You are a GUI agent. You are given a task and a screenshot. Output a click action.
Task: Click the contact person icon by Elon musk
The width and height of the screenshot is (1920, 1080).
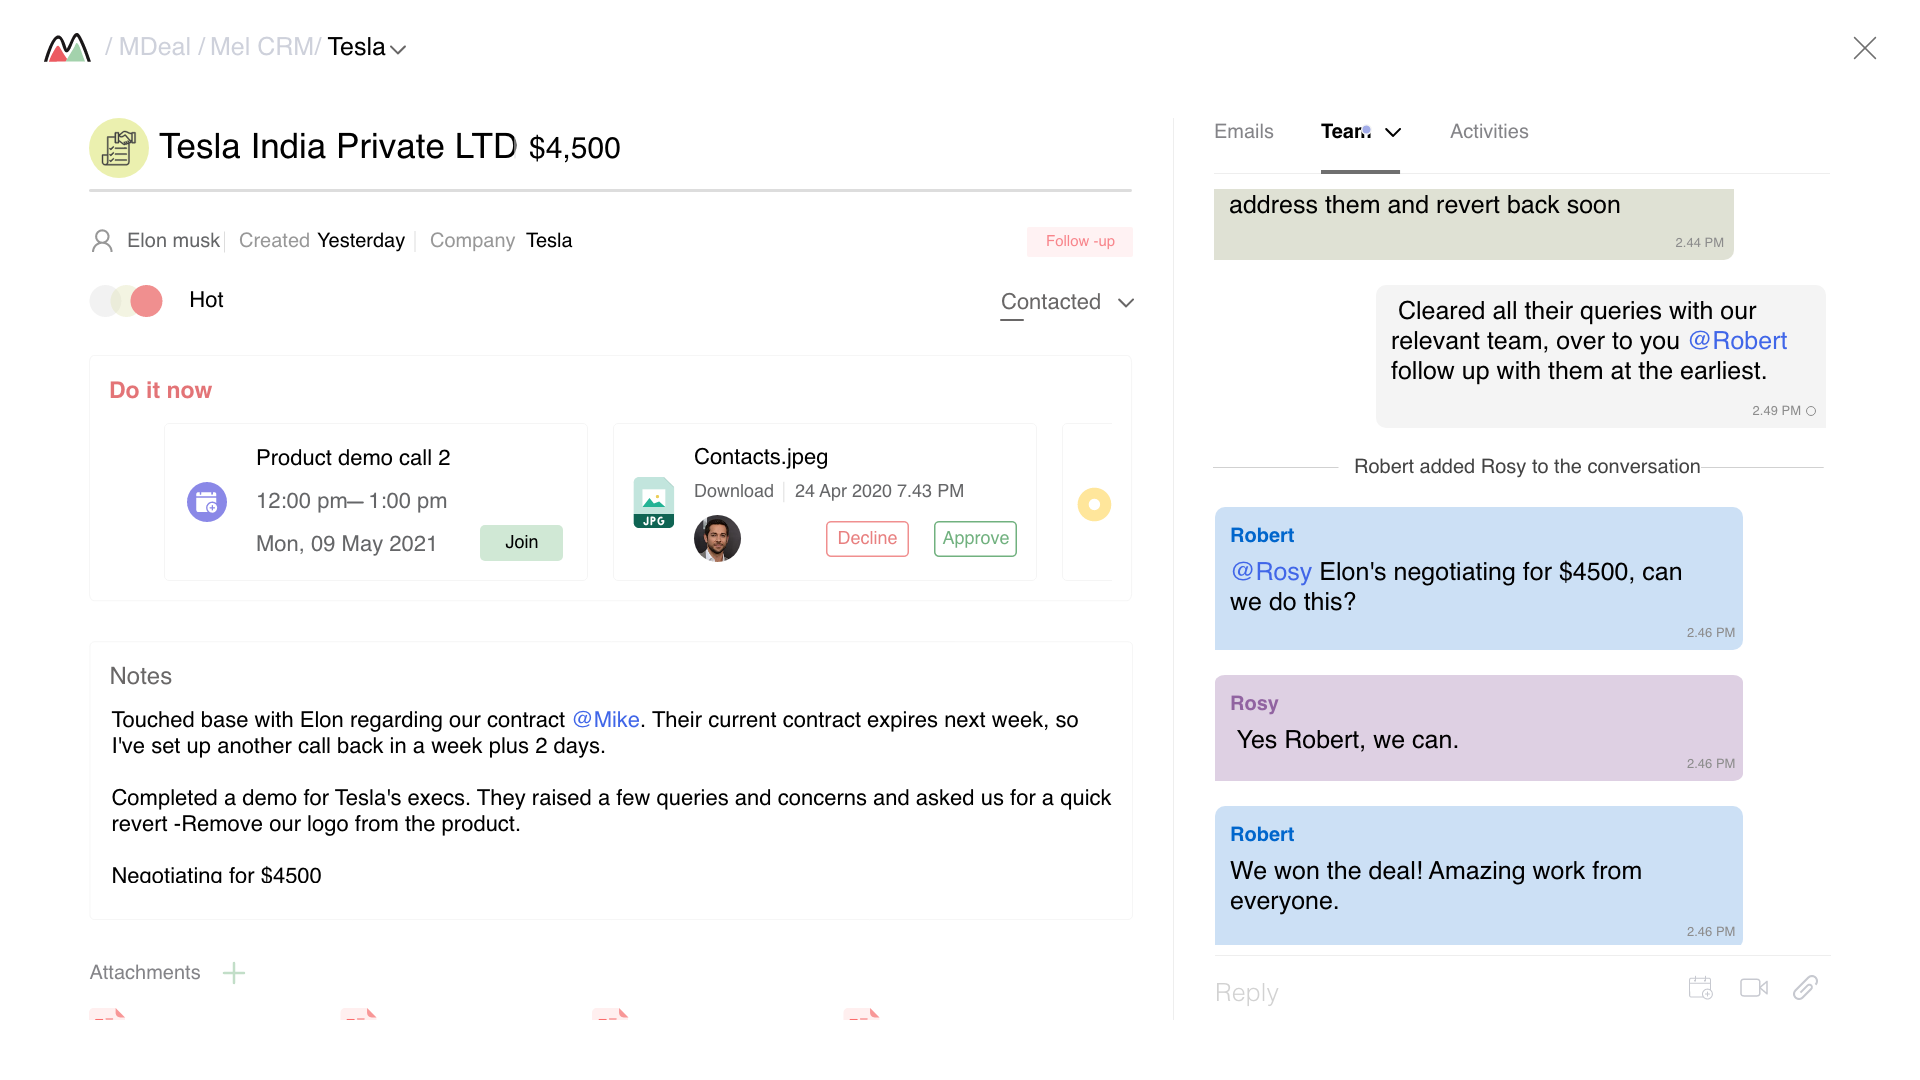click(102, 241)
